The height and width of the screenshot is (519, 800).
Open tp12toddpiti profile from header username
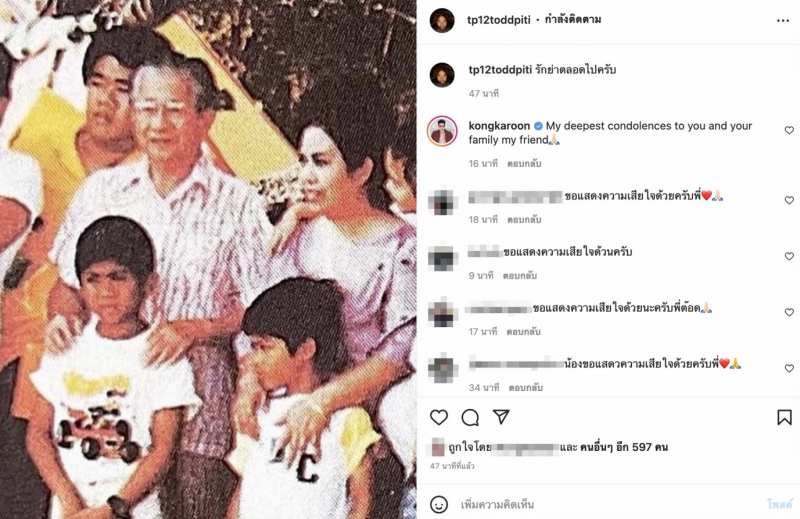point(498,20)
